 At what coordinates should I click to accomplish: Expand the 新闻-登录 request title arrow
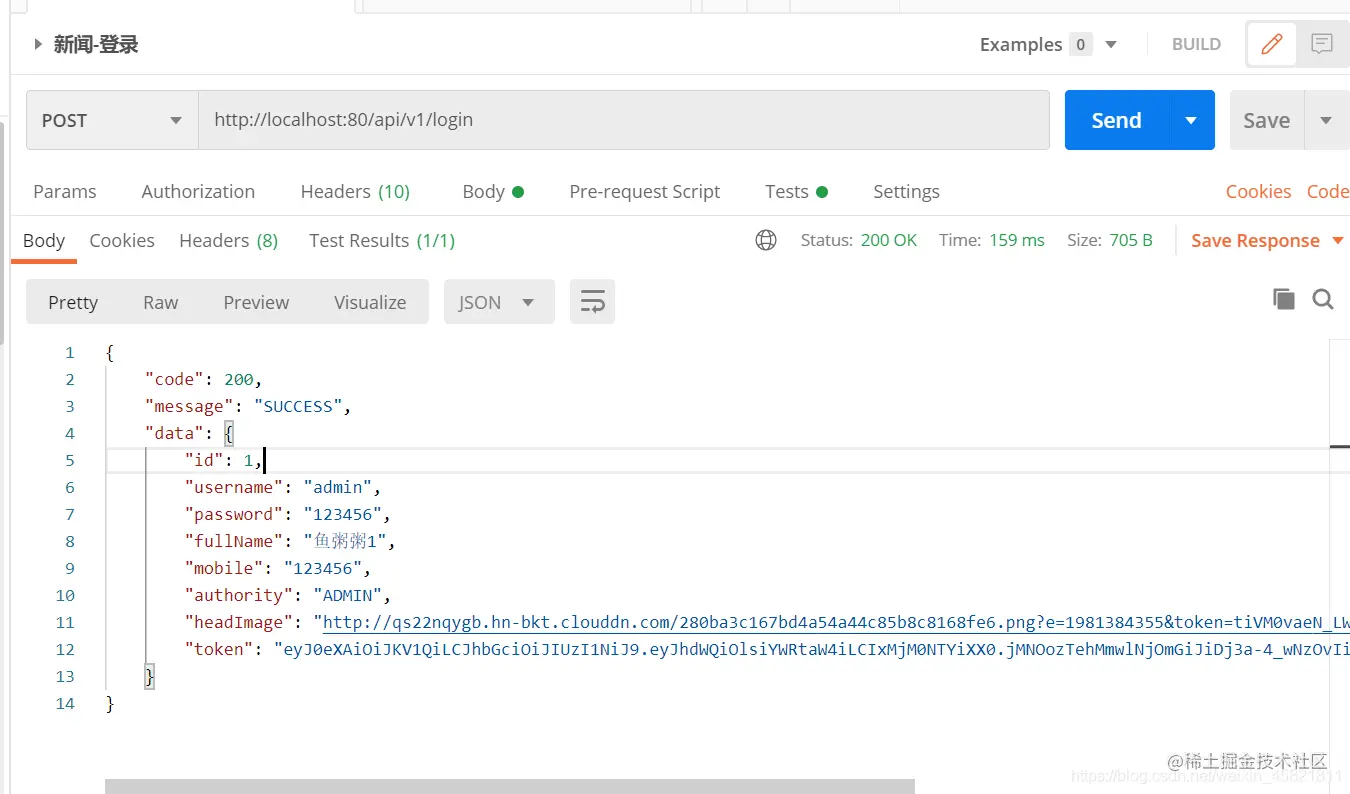click(x=38, y=44)
